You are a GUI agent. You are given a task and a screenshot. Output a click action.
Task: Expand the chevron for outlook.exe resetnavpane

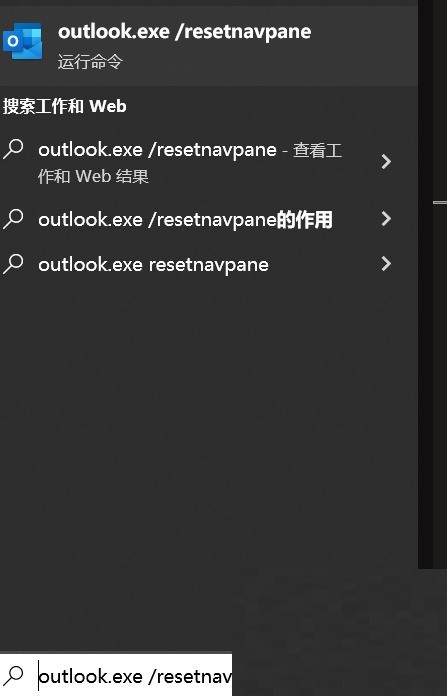pyautogui.click(x=386, y=264)
